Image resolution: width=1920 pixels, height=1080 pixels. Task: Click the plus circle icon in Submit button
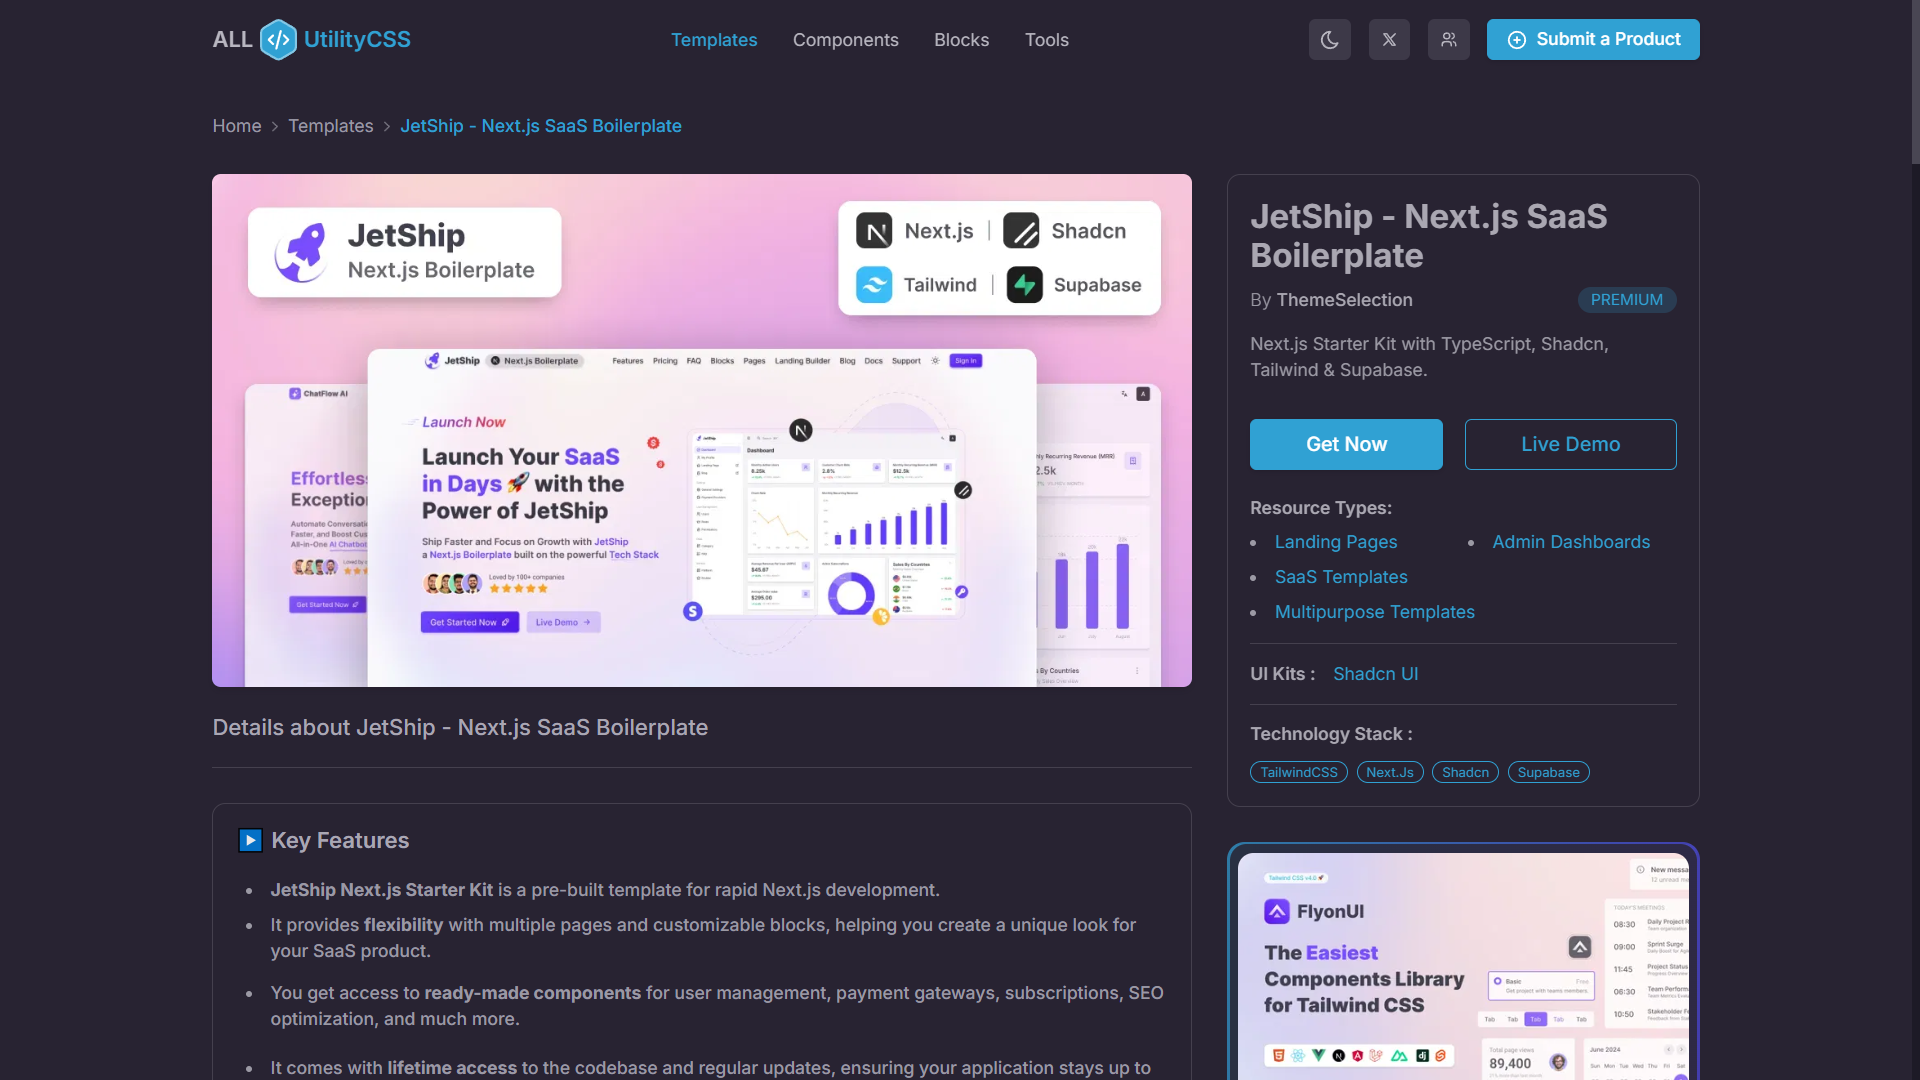point(1517,40)
